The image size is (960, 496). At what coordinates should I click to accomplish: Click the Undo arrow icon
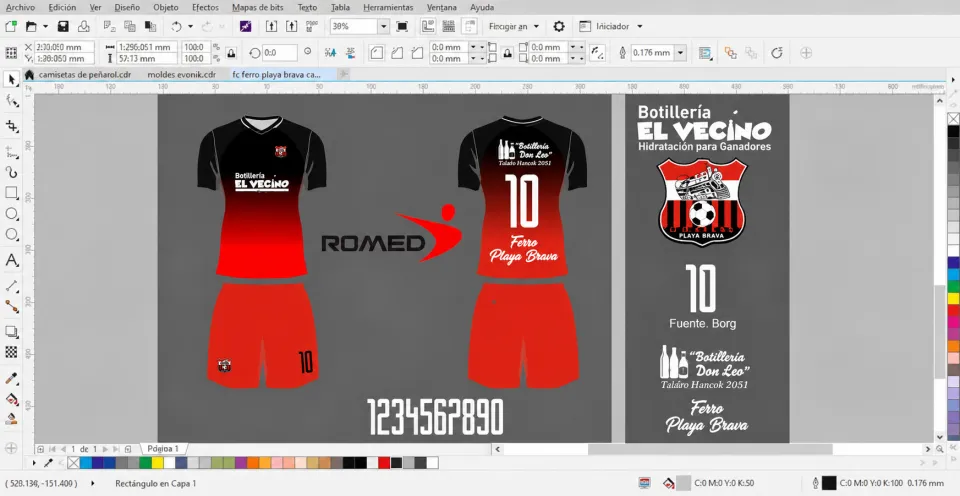pos(176,26)
